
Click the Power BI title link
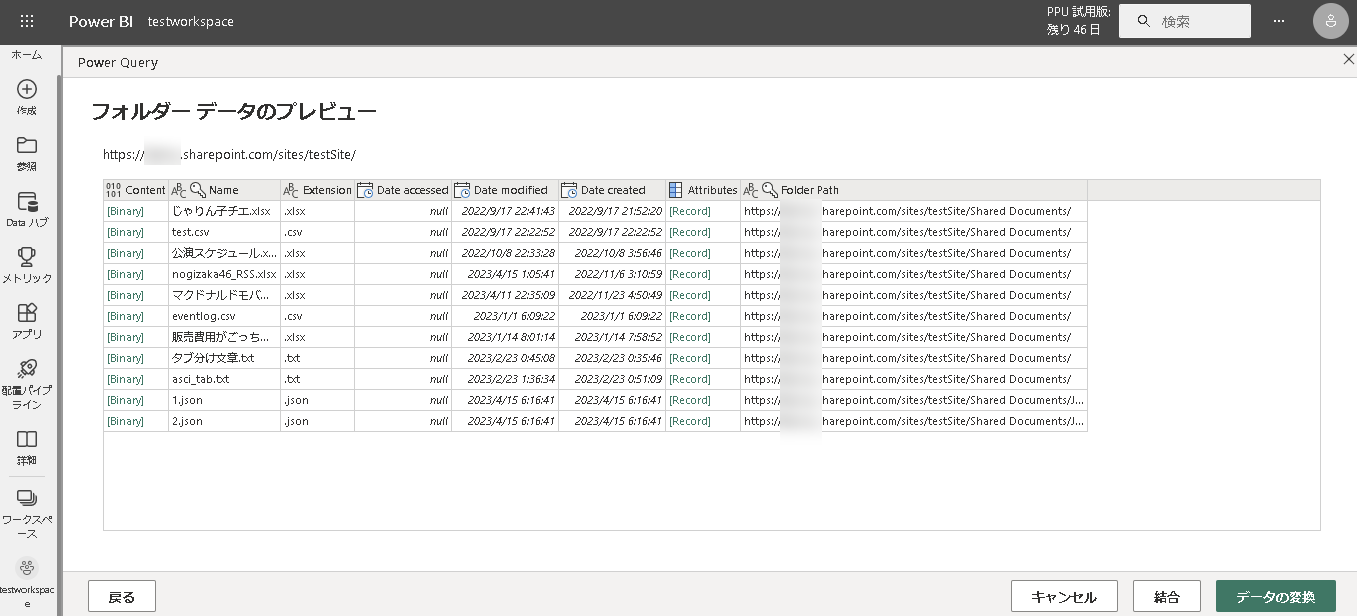coord(101,21)
